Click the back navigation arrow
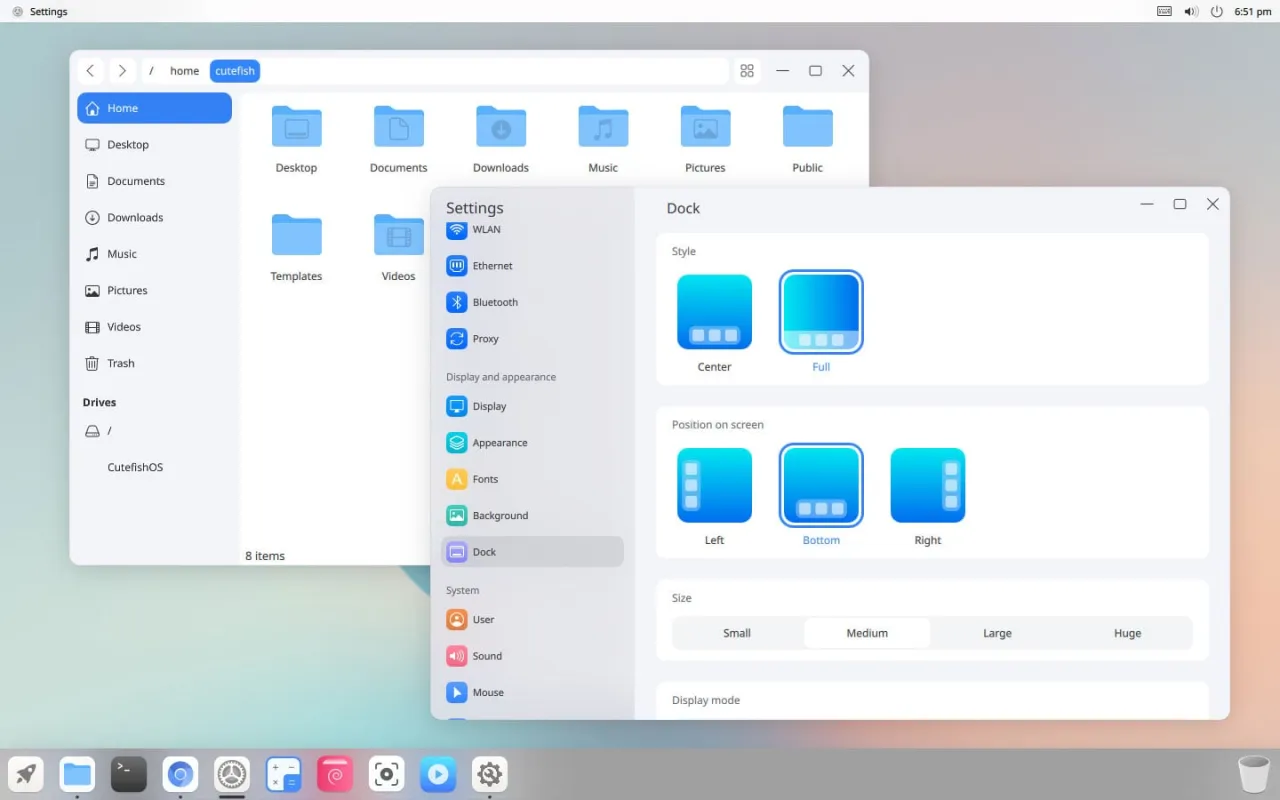Image resolution: width=1280 pixels, height=800 pixels. click(x=90, y=71)
